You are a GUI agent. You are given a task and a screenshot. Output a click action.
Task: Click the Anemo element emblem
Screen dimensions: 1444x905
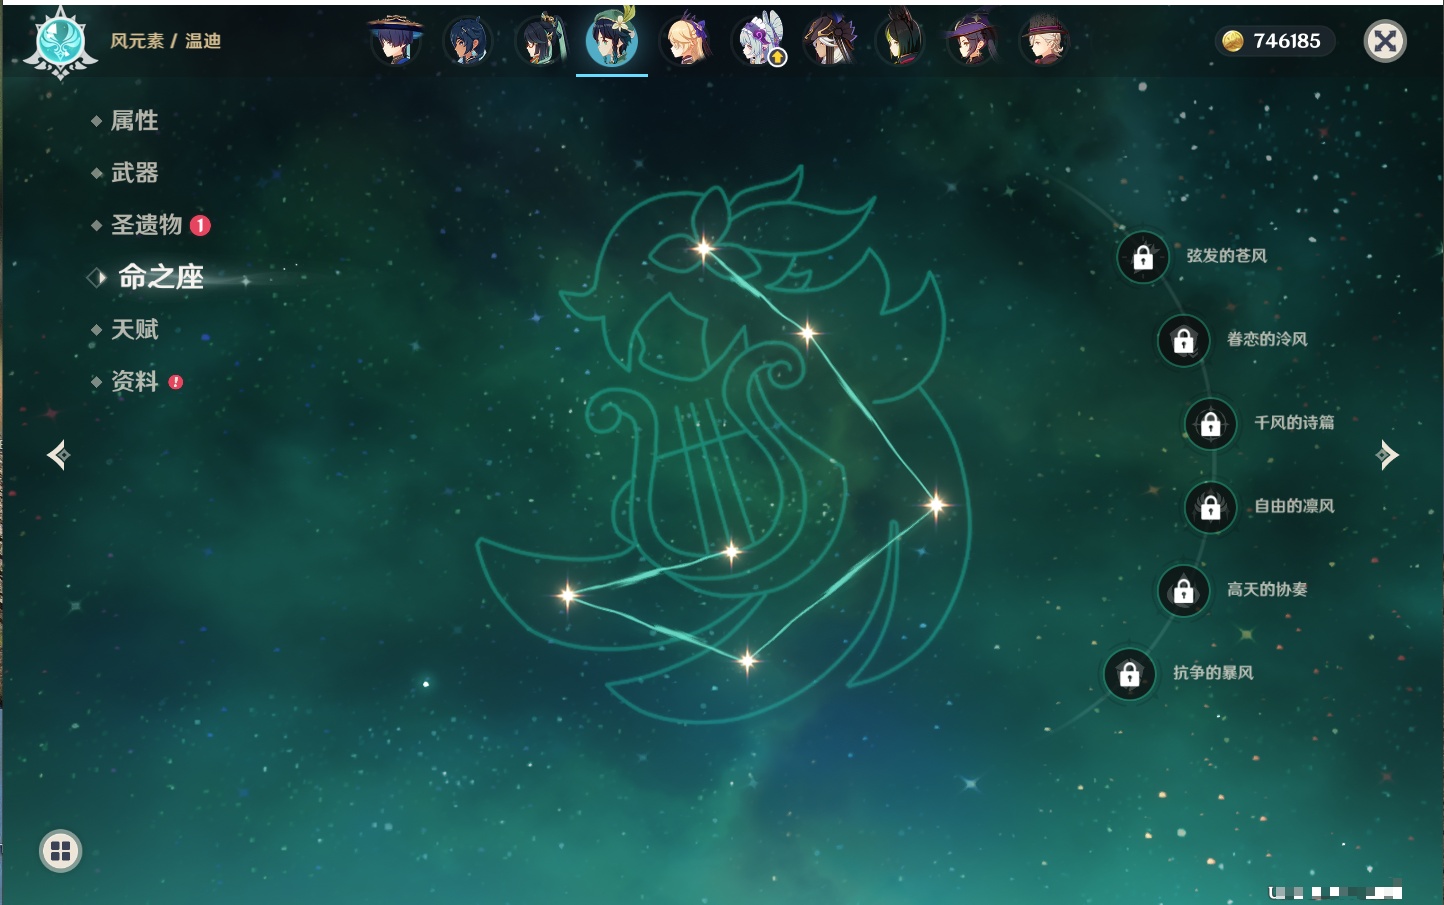click(60, 43)
